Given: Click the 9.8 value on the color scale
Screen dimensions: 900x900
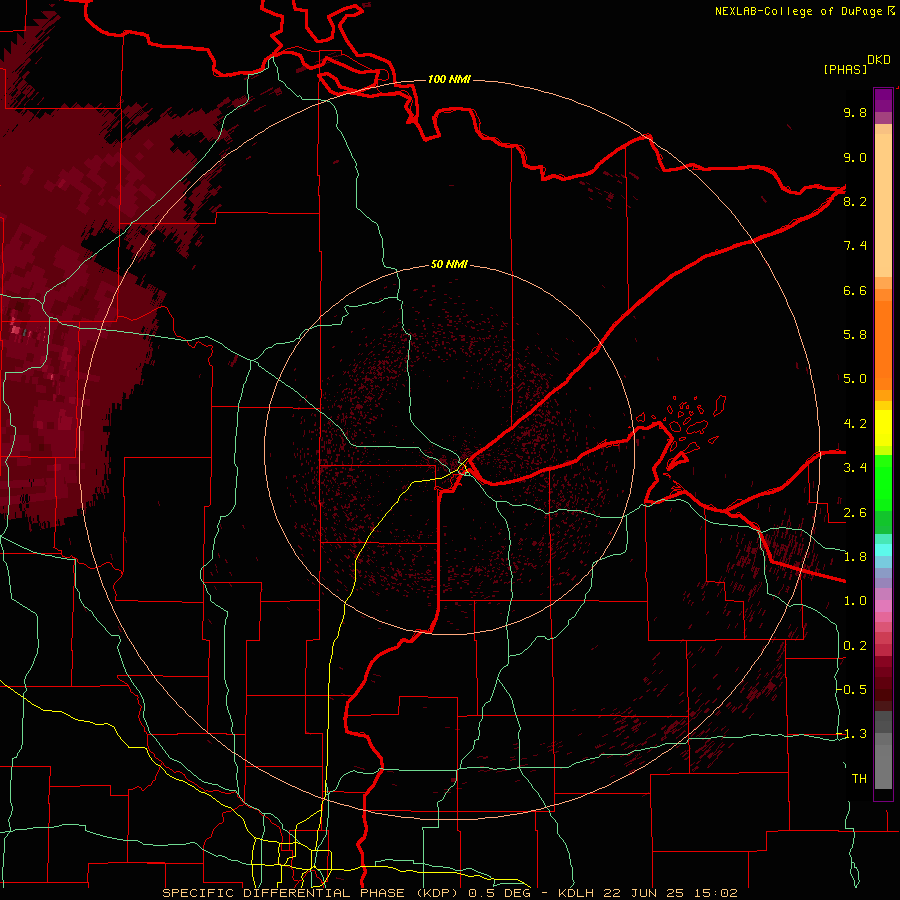Looking at the screenshot, I should coord(855,112).
